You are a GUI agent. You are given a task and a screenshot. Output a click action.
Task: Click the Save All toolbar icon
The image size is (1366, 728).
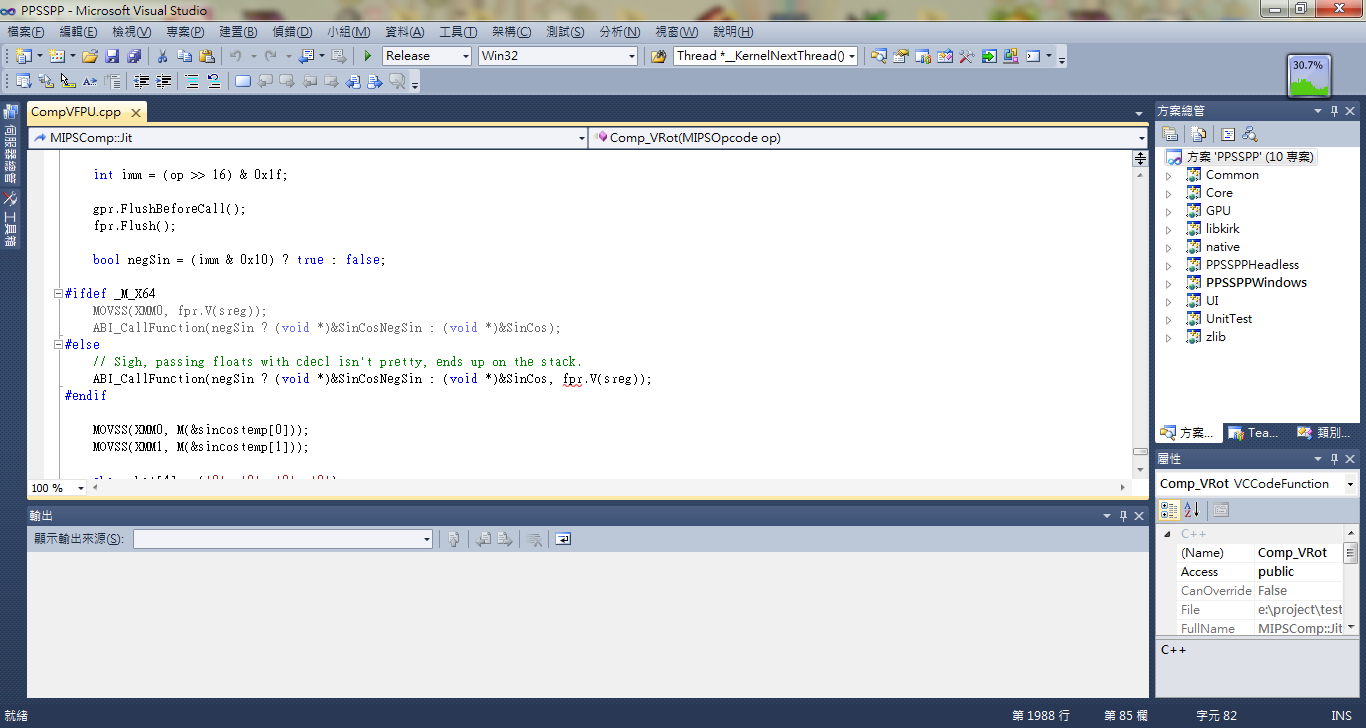click(133, 56)
